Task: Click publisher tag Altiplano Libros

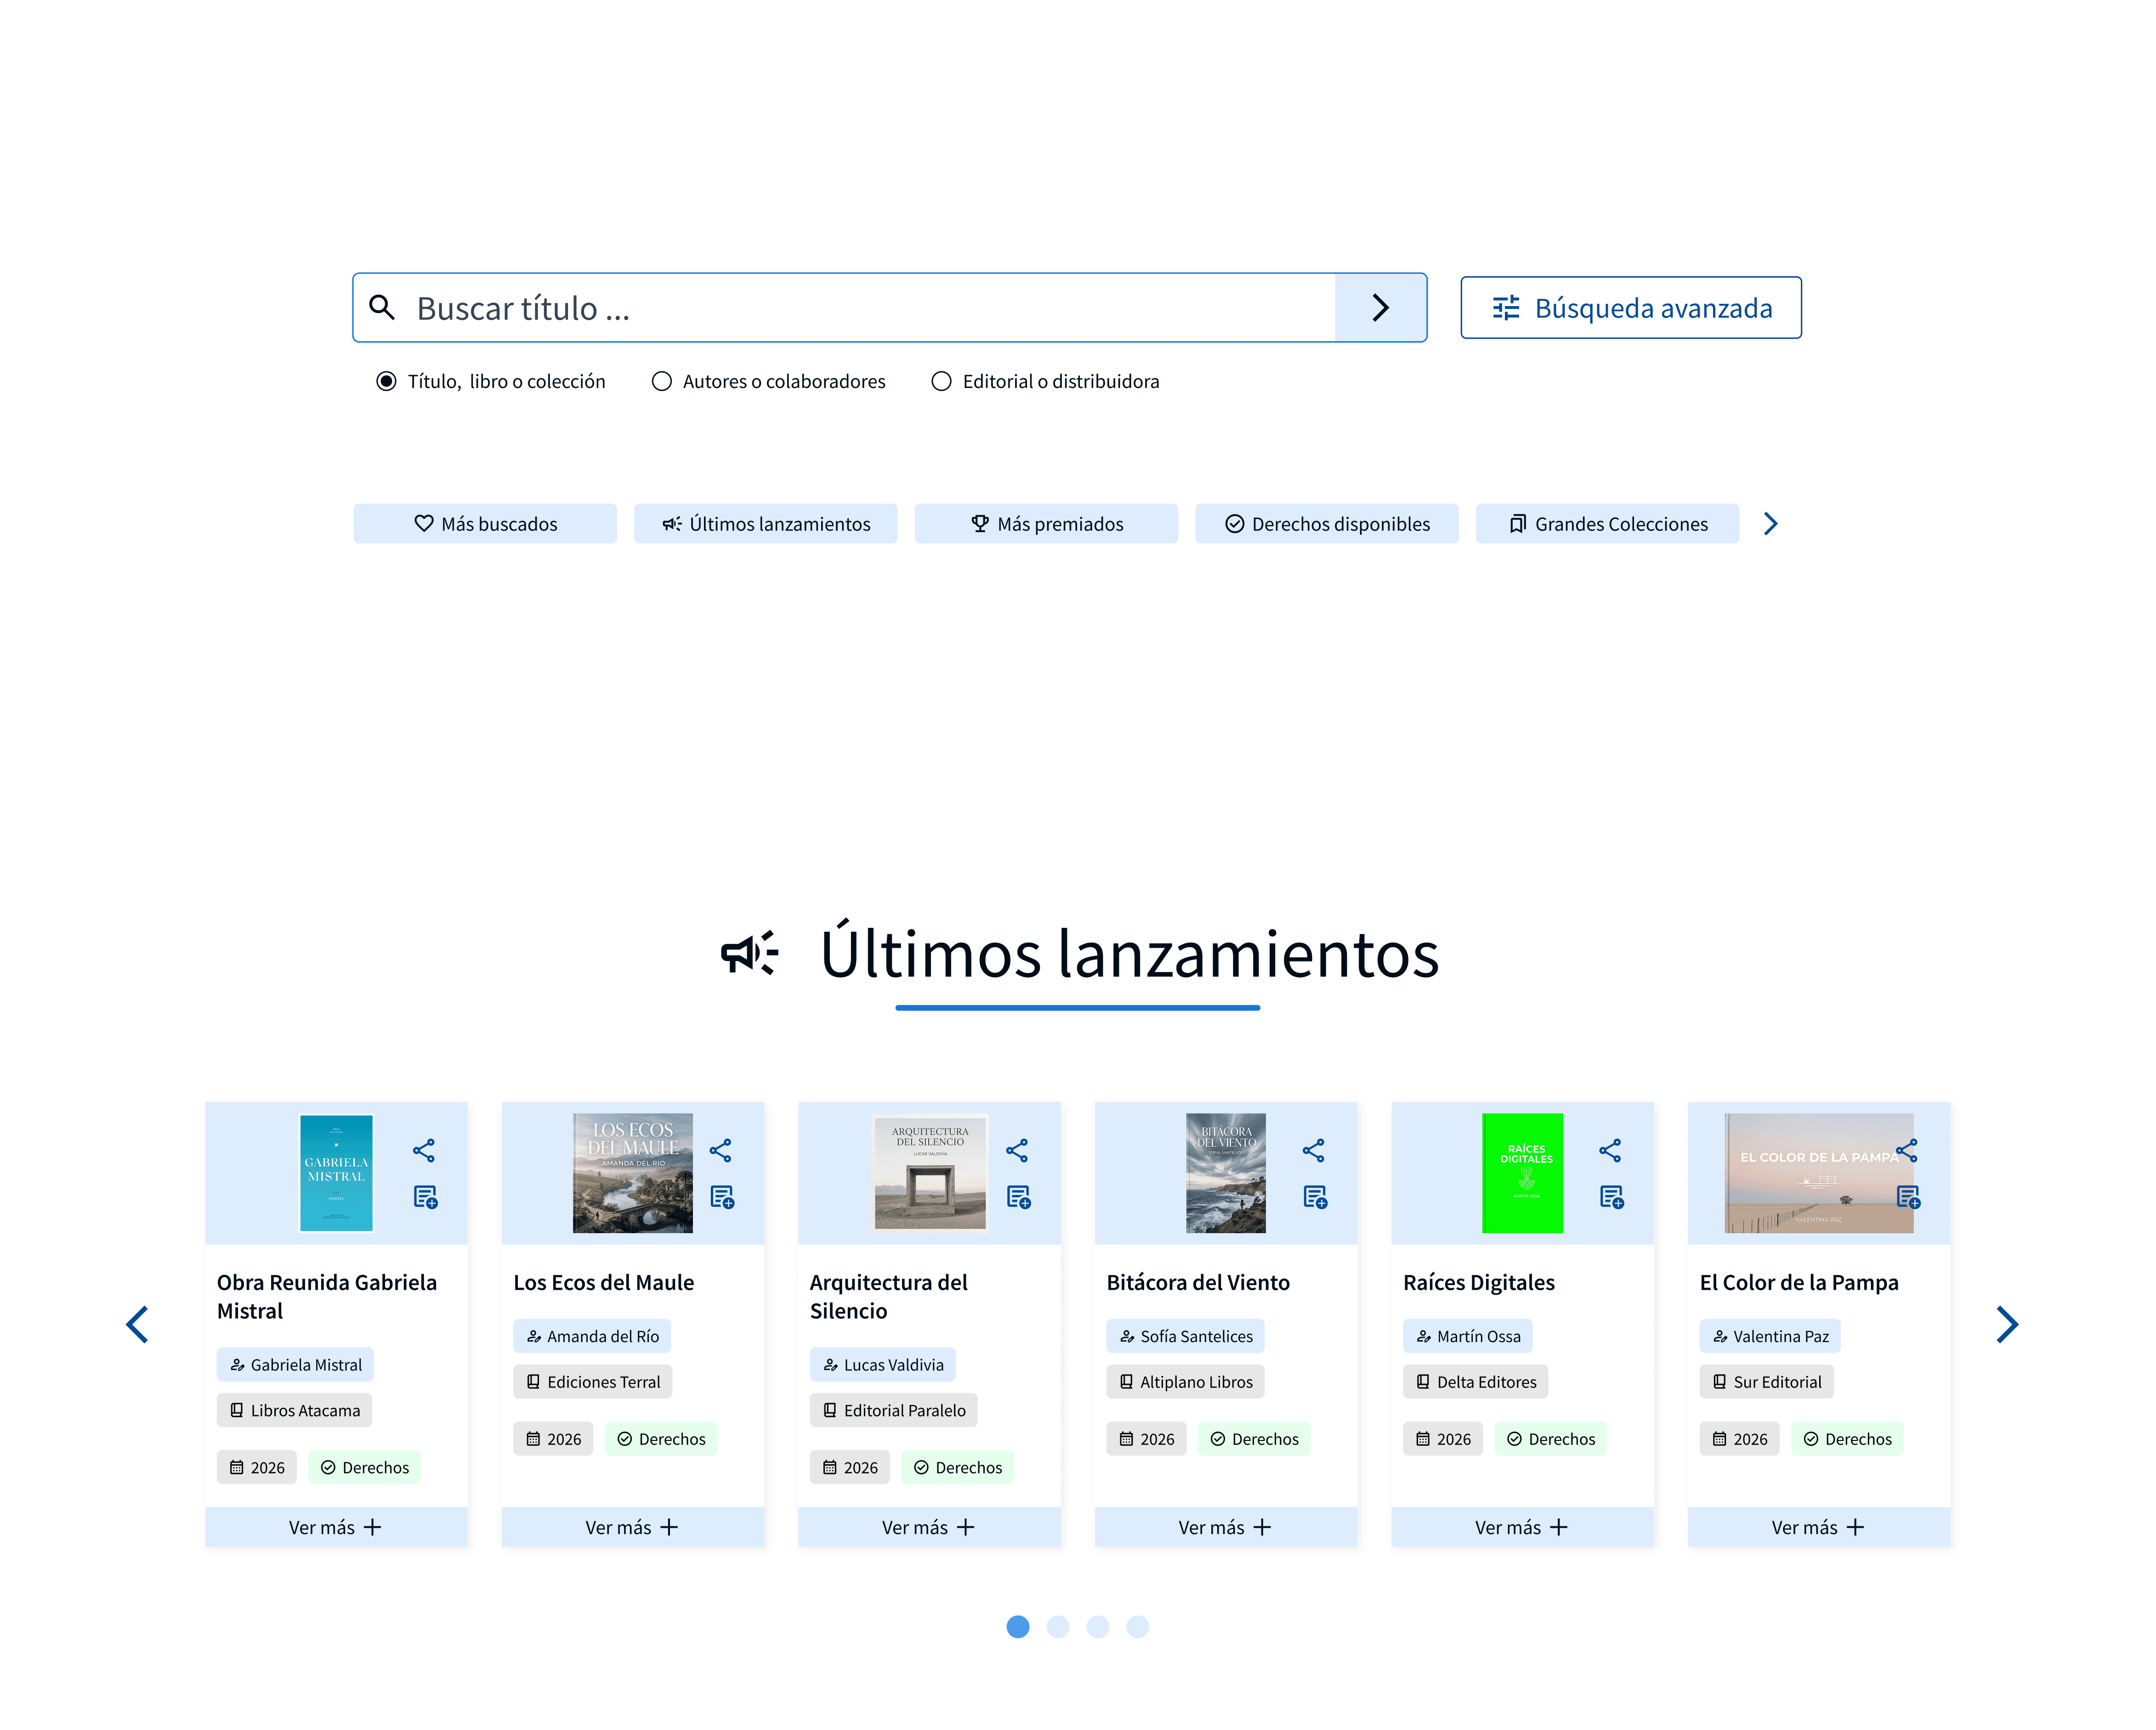Action: click(1185, 1381)
